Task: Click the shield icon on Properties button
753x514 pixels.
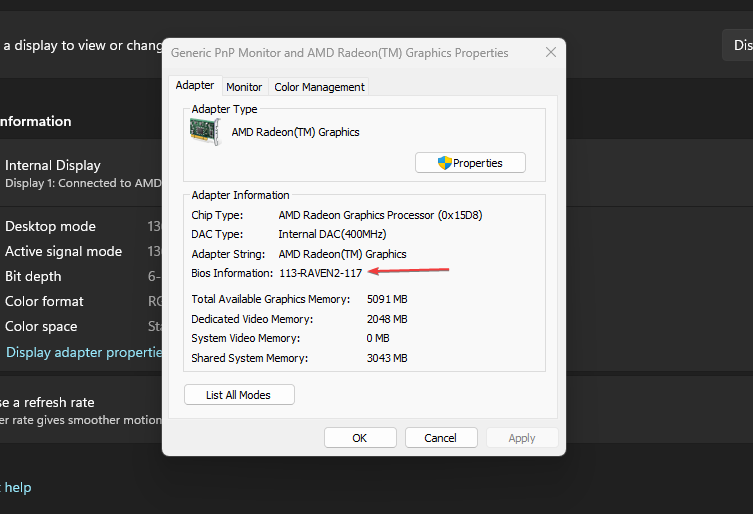Action: point(445,163)
